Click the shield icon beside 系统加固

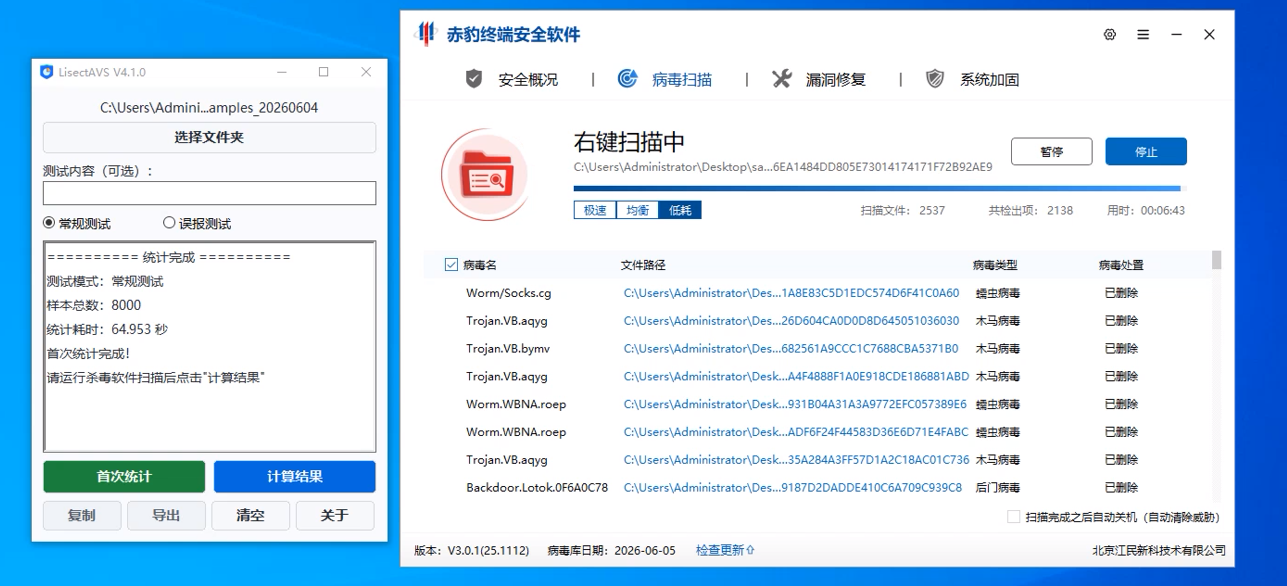[935, 79]
